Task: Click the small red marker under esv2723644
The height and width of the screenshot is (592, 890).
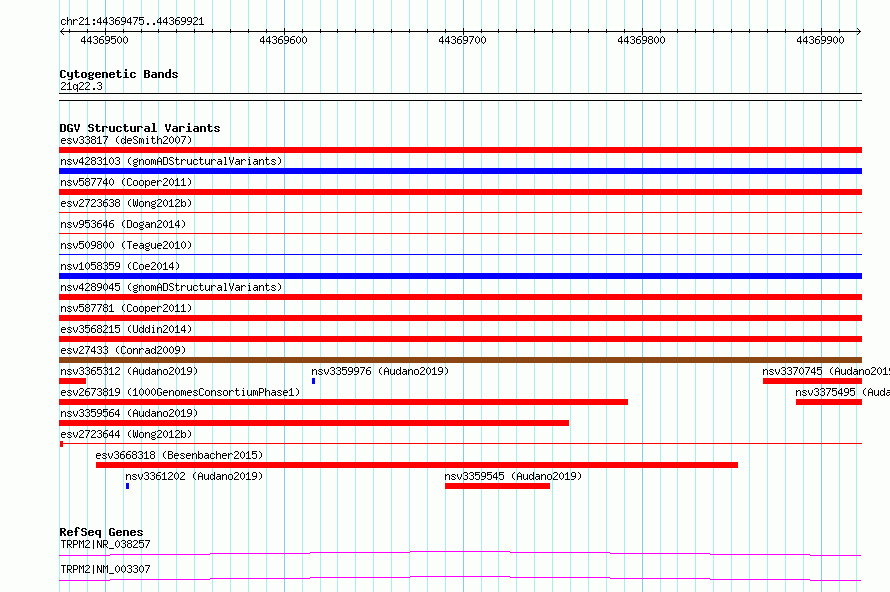Action: tap(61, 444)
